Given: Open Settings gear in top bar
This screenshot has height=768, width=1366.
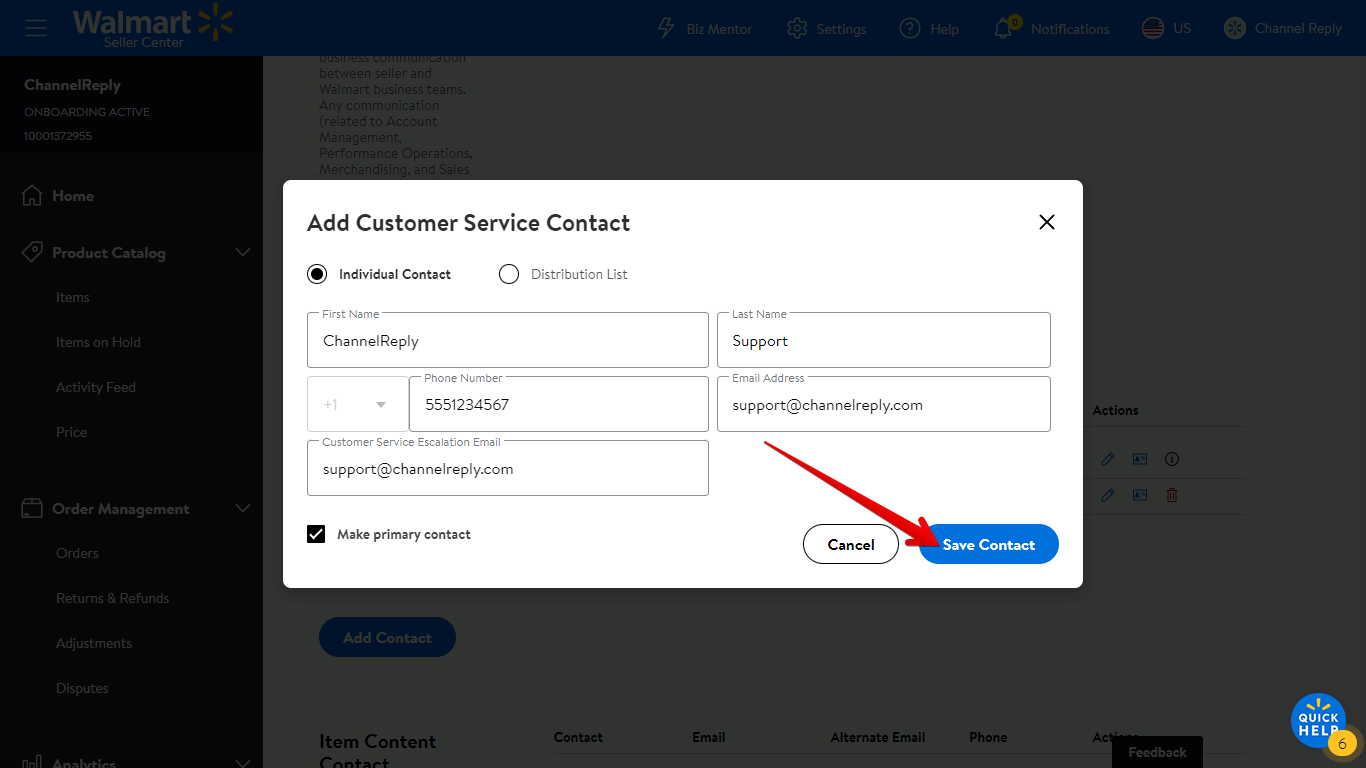Looking at the screenshot, I should [x=797, y=28].
